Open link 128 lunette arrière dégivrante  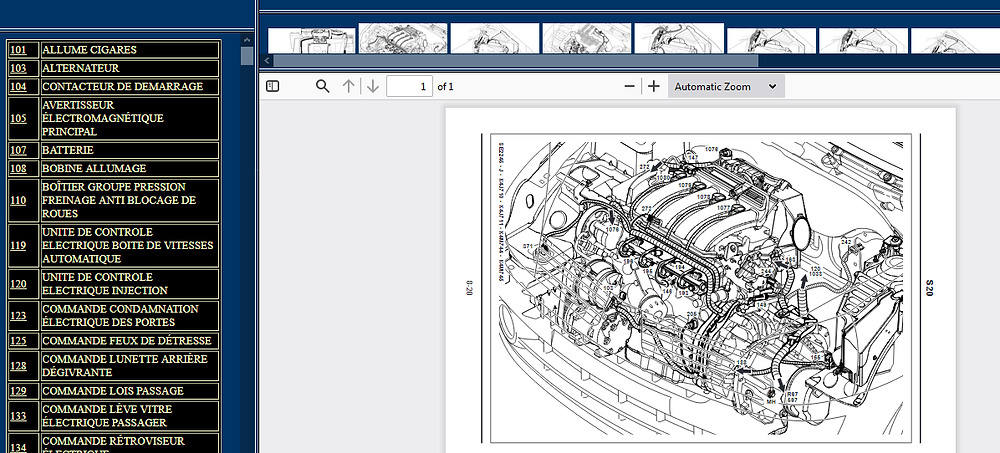(18, 366)
